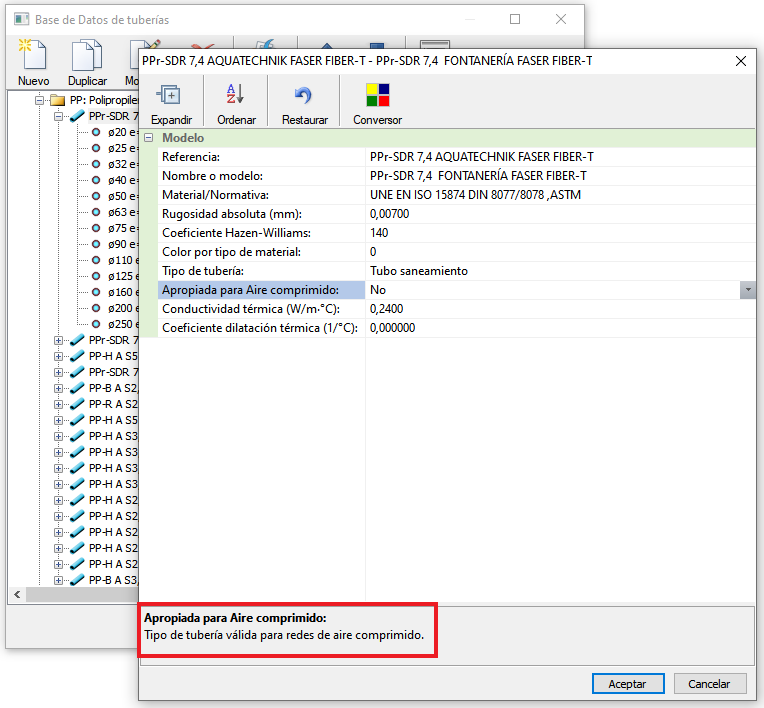Click the Aceptar button

coord(628,684)
